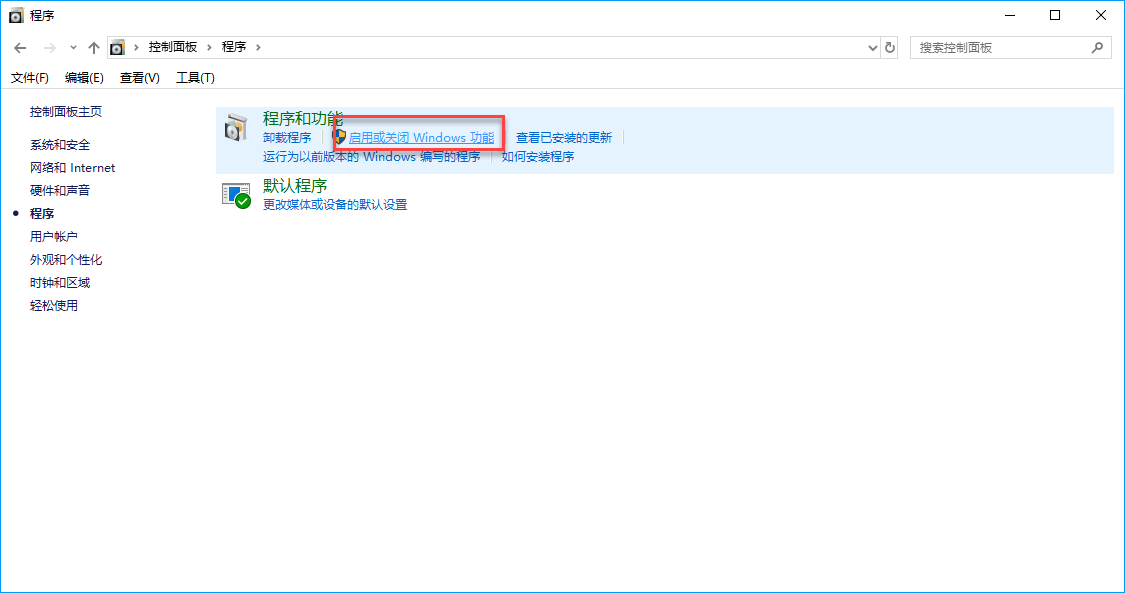The height and width of the screenshot is (593, 1125).
Task: Open the 工具(T) menu
Action: click(195, 77)
